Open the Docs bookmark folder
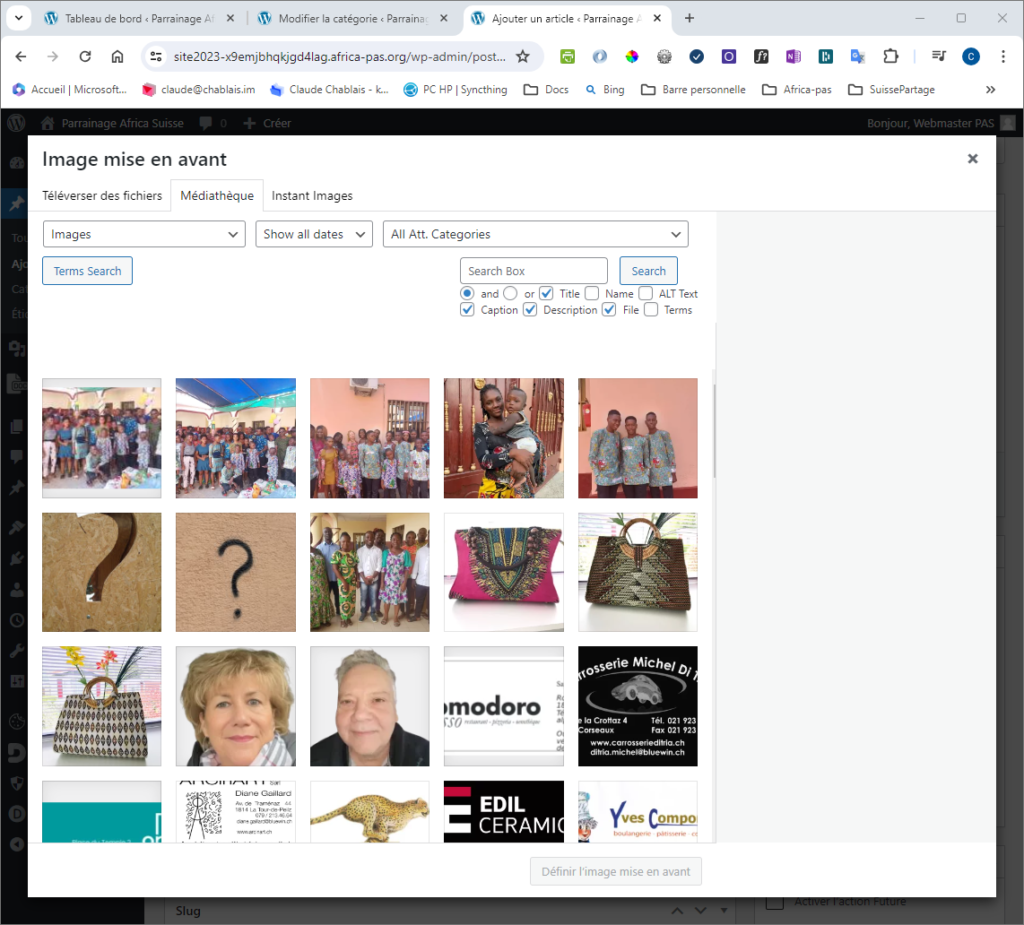1024x925 pixels. tap(546, 89)
